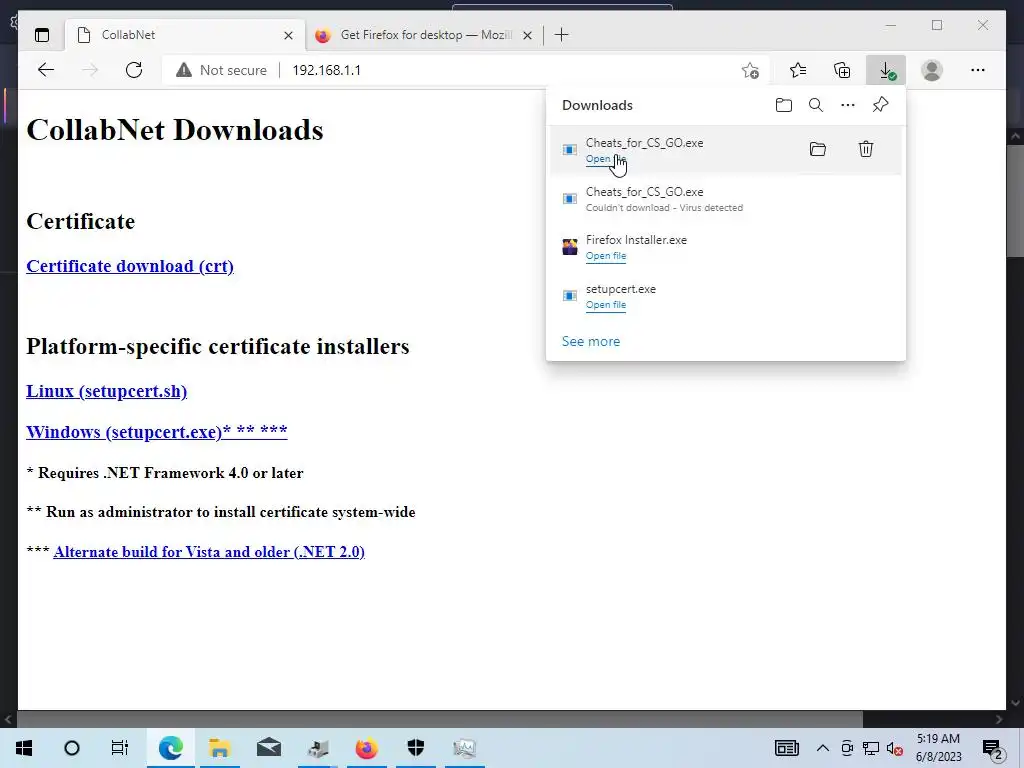
Task: Select the virus-detected Cheats_for_CS_GO.exe entry
Action: (726, 199)
